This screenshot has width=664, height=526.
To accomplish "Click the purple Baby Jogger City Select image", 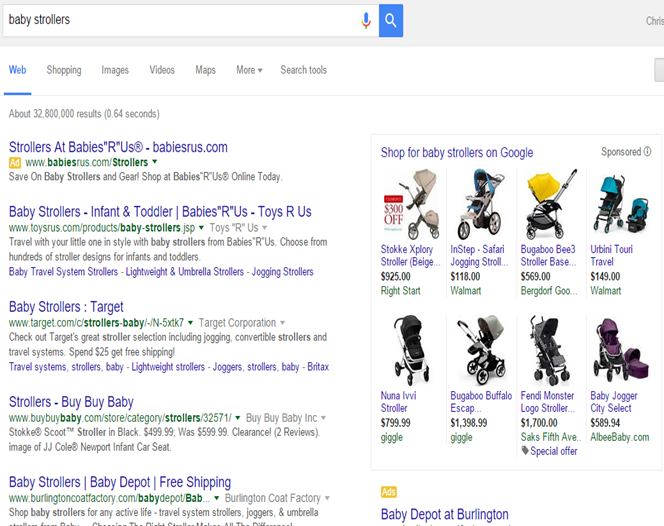I will coord(621,350).
